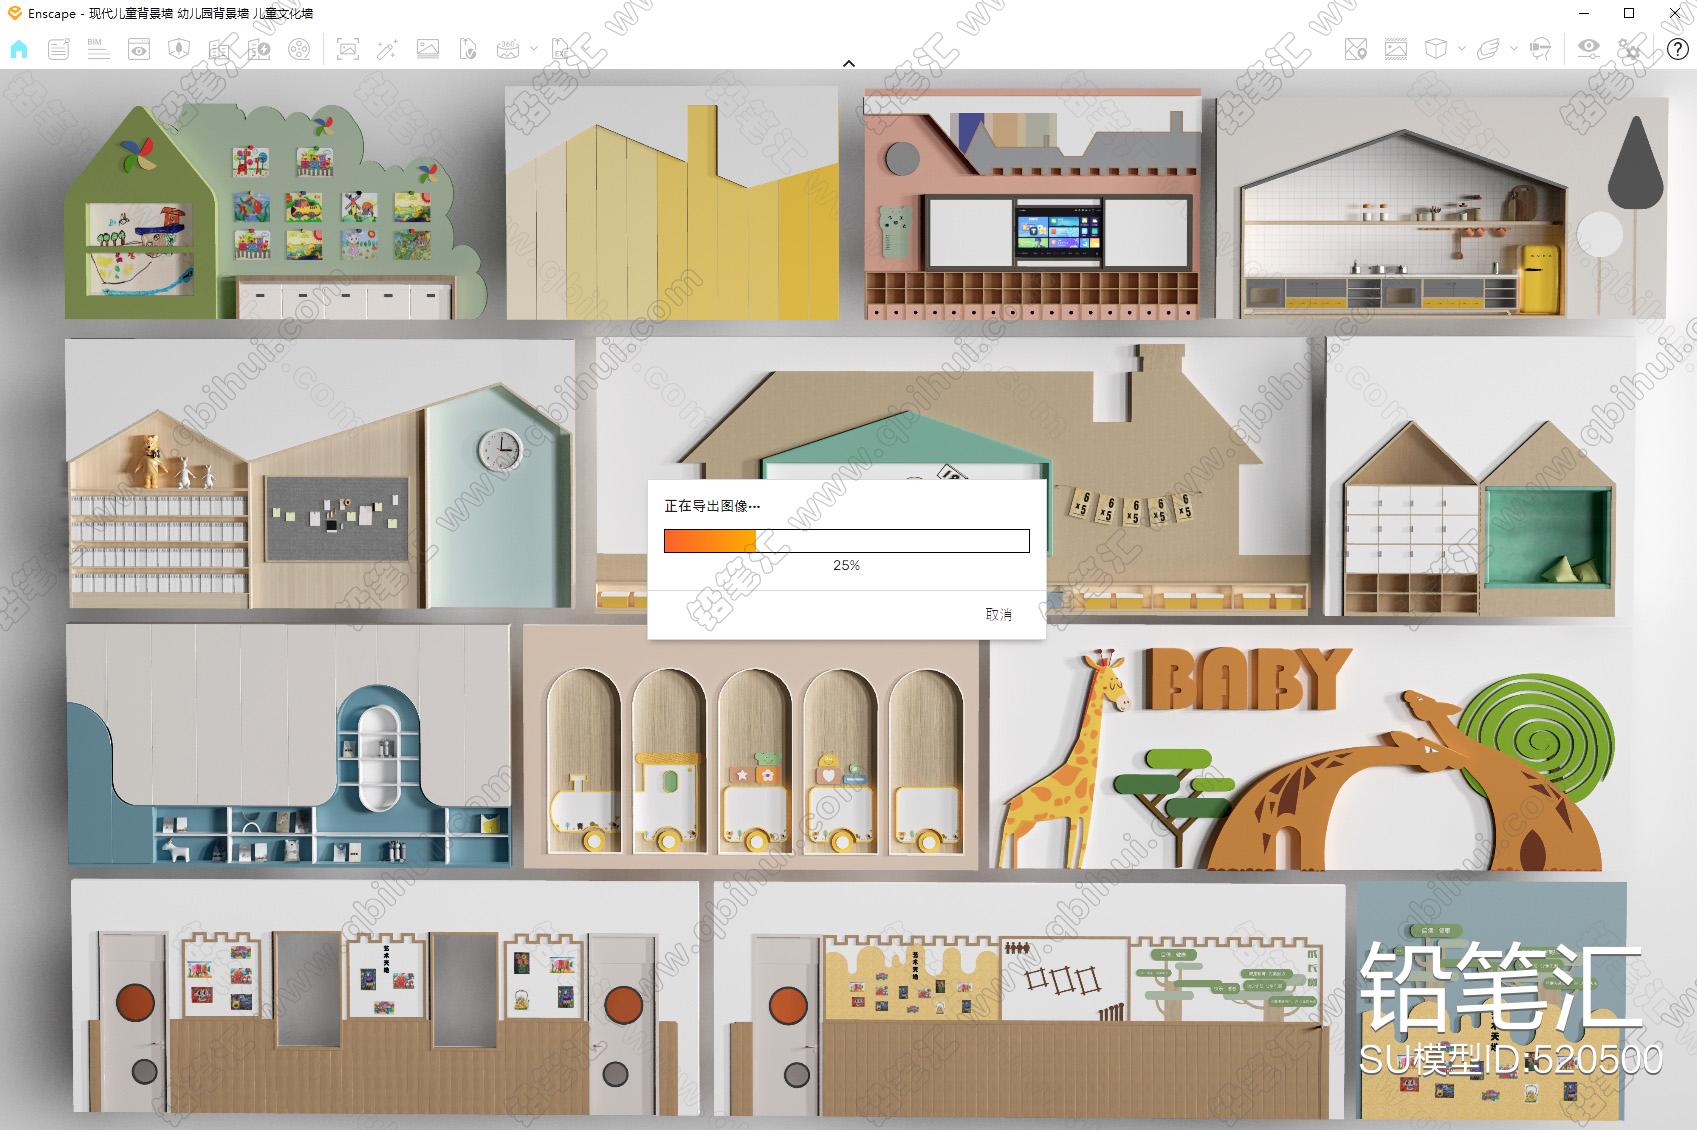Open the help question mark icon

(1678, 49)
